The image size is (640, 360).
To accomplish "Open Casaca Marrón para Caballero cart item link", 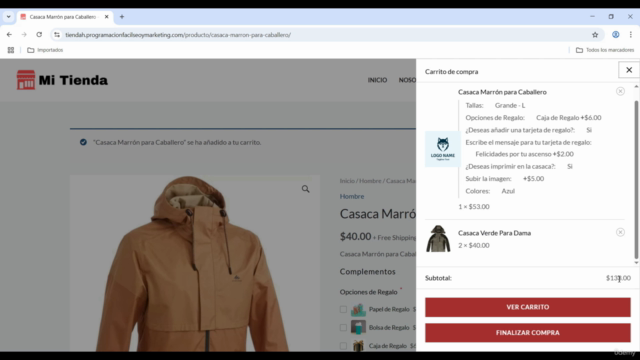I will pos(502,92).
